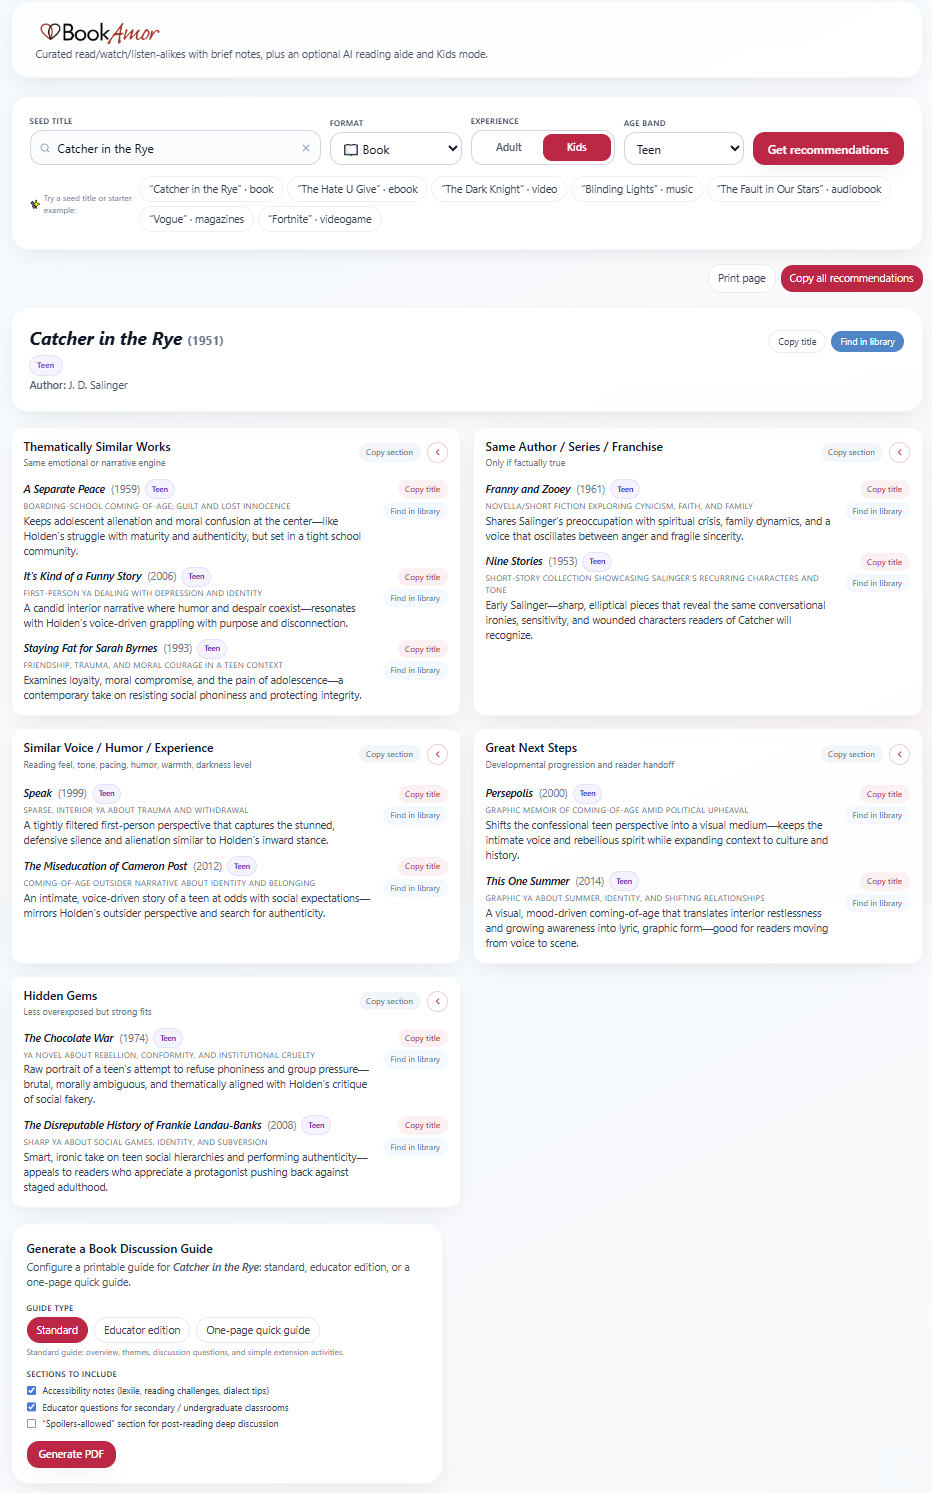Collapse the Thematically Similar Works section
This screenshot has height=1493, width=932.
click(x=437, y=452)
